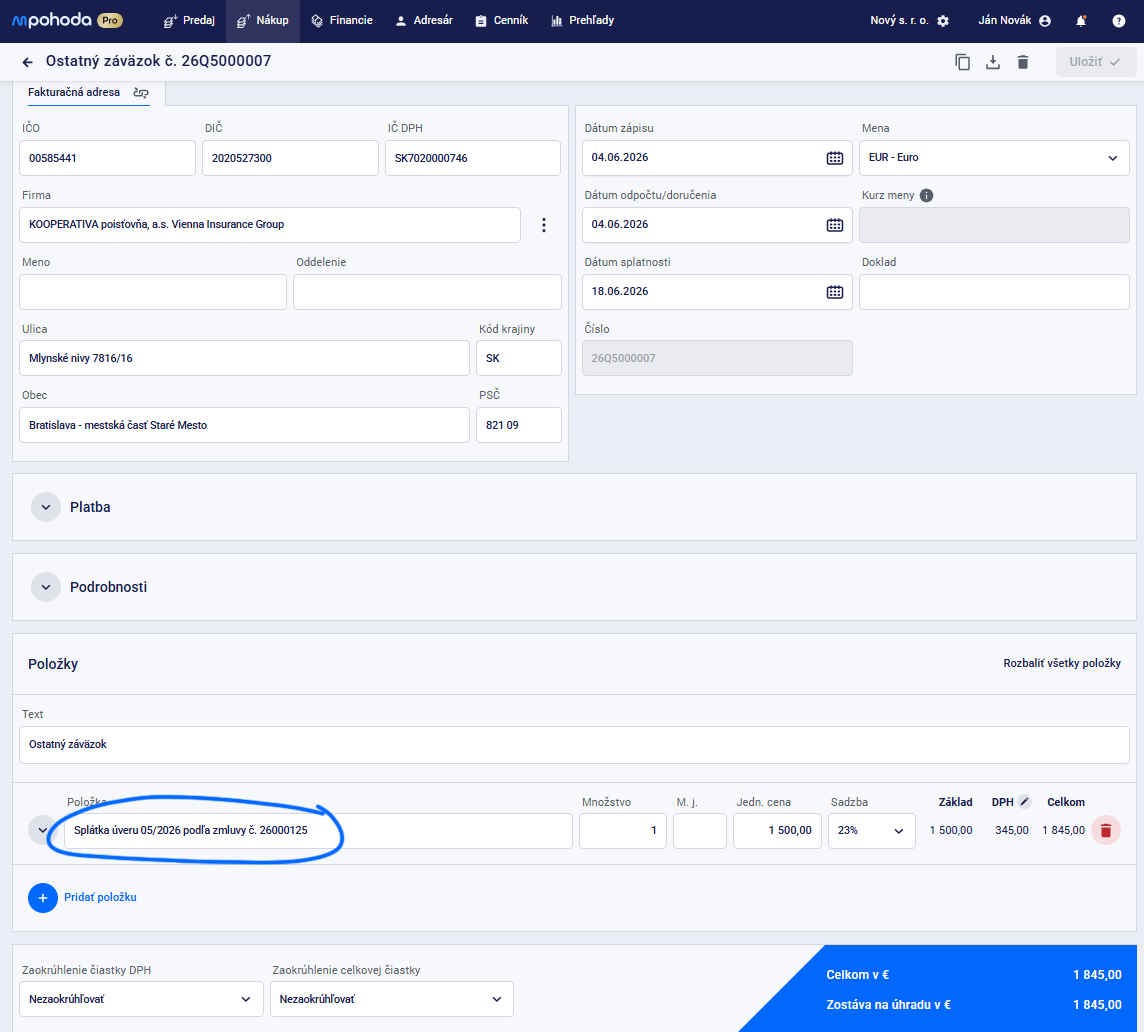Click the Uložiť button
The height and width of the screenshot is (1032, 1144).
click(x=1095, y=62)
